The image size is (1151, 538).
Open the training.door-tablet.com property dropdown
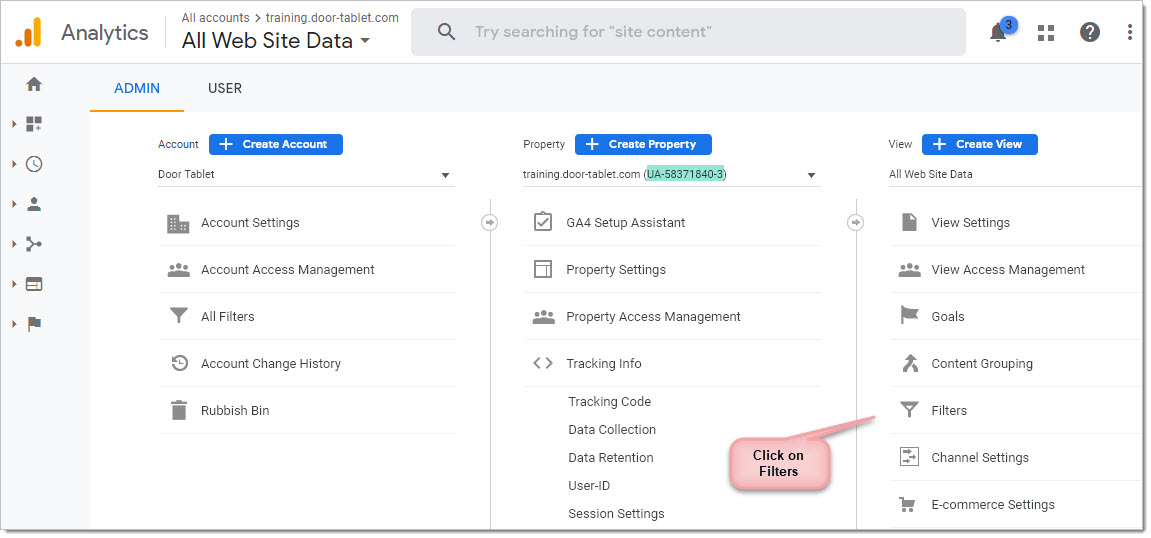click(670, 175)
